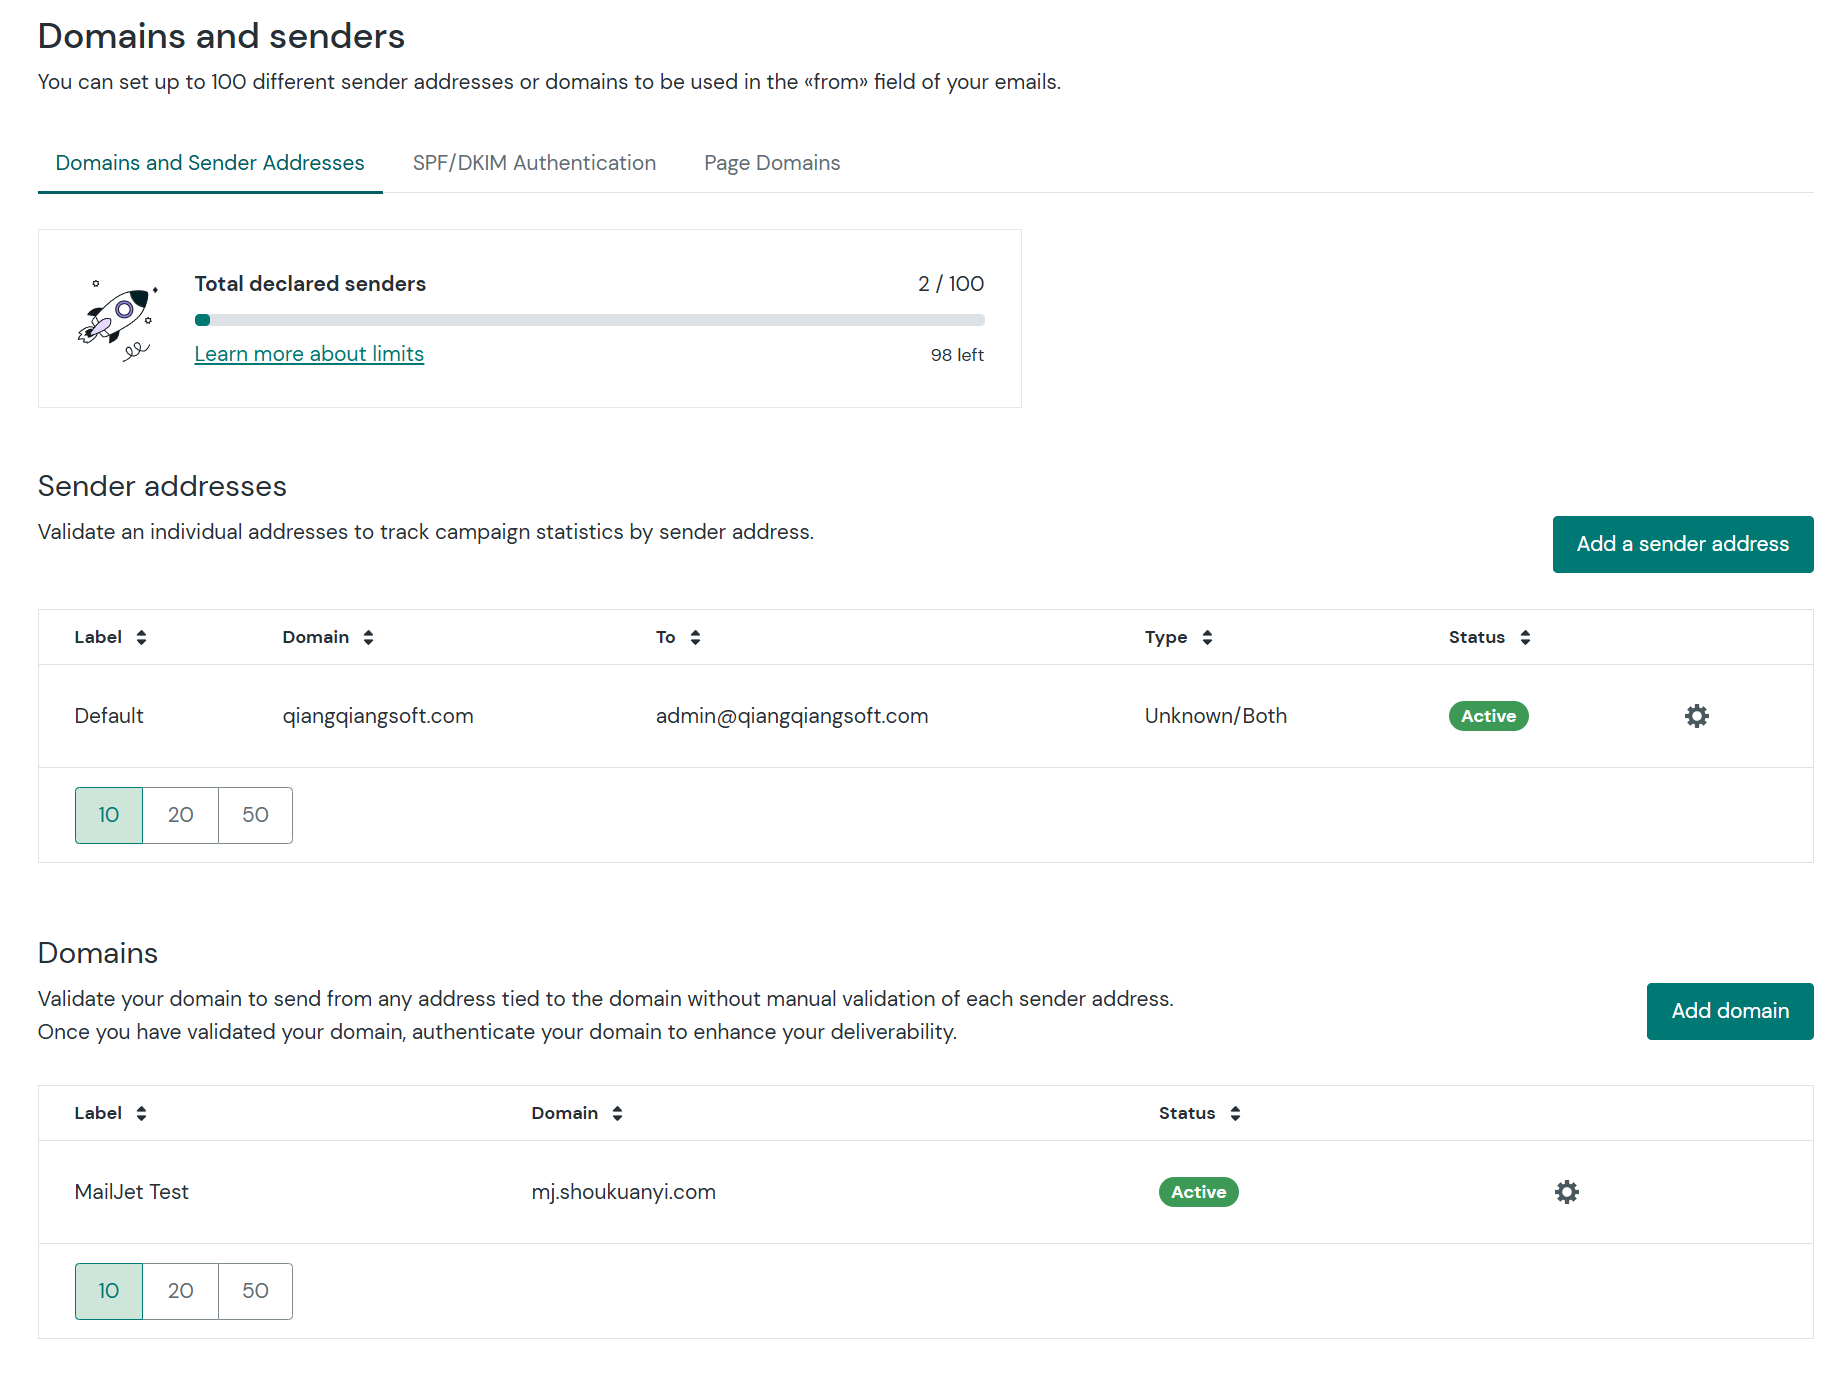Show 50 sender addresses per page
This screenshot has width=1846, height=1376.
click(255, 815)
